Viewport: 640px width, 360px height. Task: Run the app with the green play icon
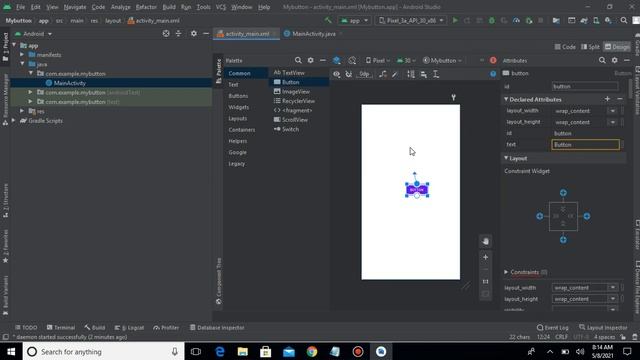point(455,20)
